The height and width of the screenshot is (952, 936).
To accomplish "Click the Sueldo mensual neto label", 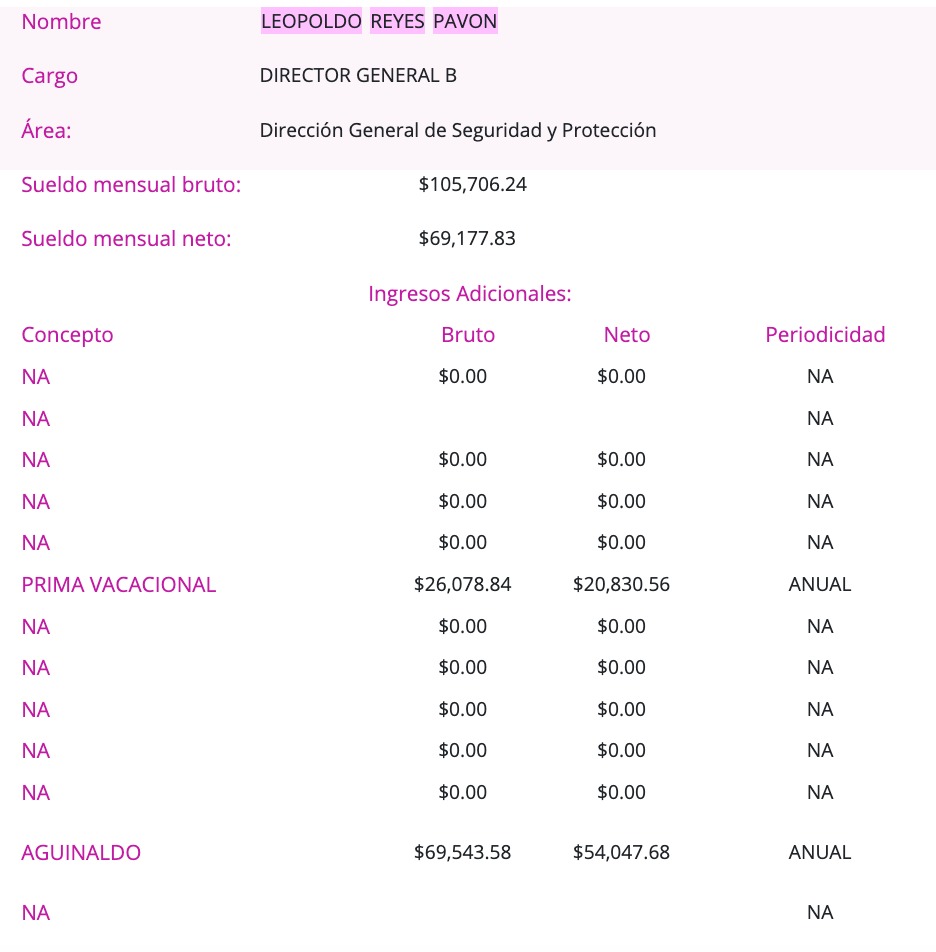I will [x=126, y=239].
